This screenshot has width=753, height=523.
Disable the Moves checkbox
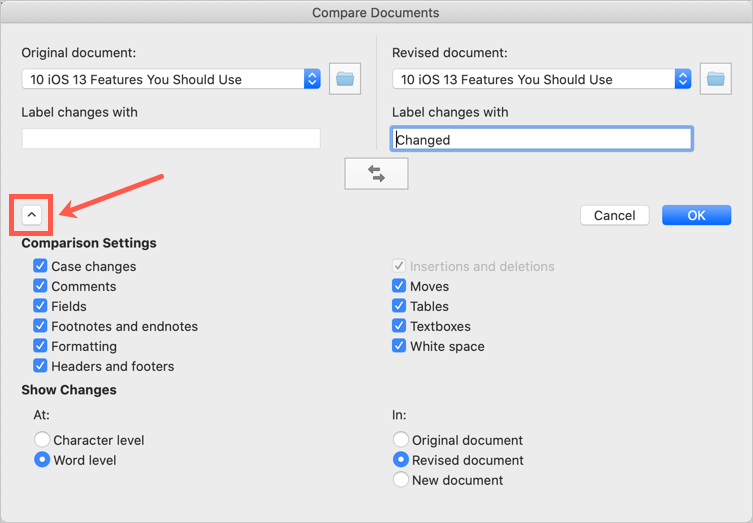click(x=399, y=286)
